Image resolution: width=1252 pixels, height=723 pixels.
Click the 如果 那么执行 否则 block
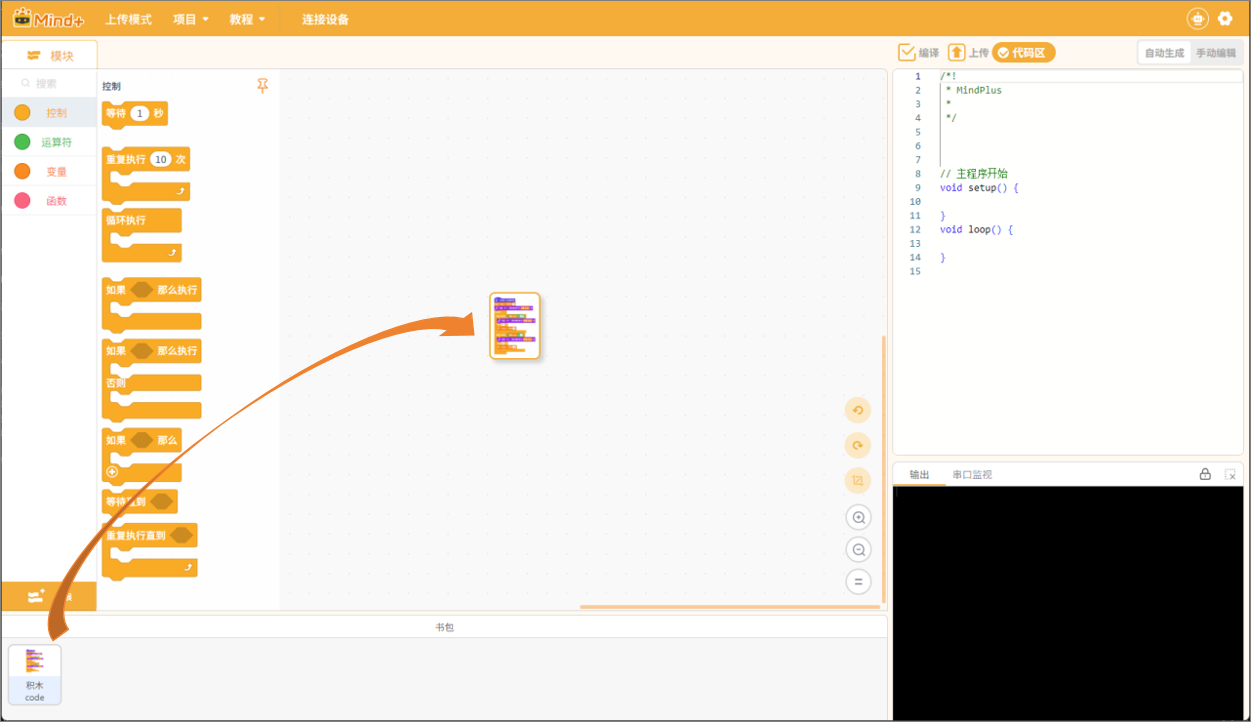point(152,380)
